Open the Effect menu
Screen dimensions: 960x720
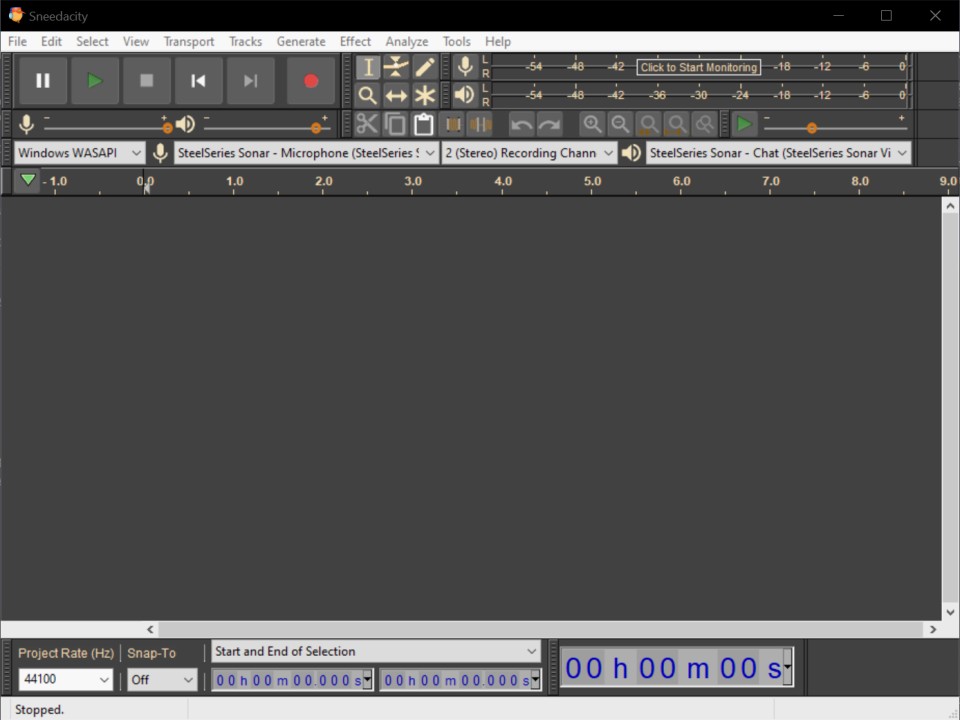click(x=356, y=42)
